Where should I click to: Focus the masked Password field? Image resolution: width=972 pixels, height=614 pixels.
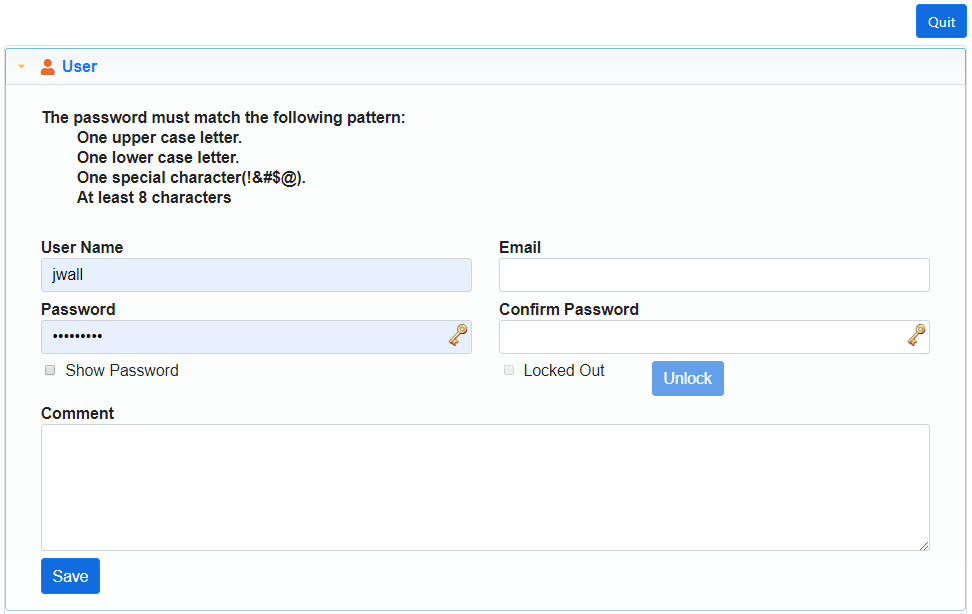tap(240, 337)
